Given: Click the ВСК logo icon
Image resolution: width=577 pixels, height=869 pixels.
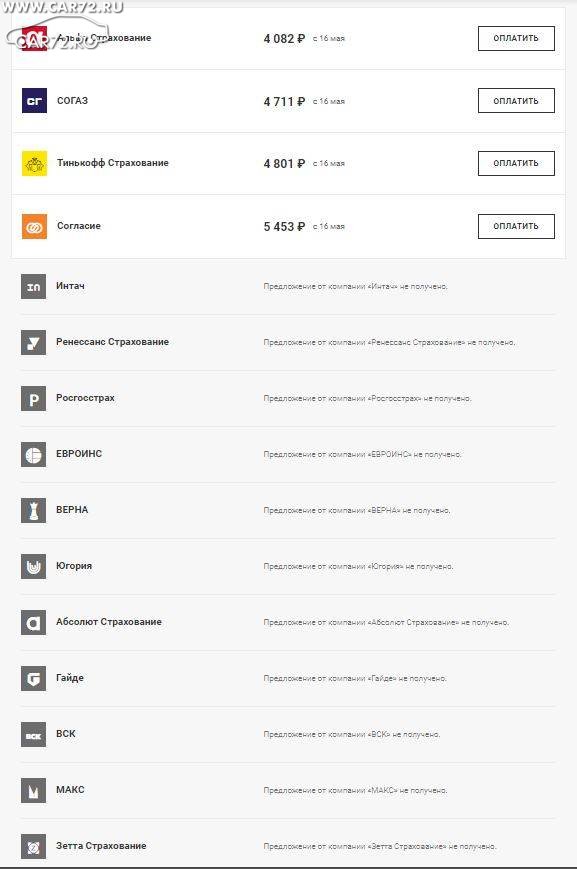Looking at the screenshot, I should 33,734.
